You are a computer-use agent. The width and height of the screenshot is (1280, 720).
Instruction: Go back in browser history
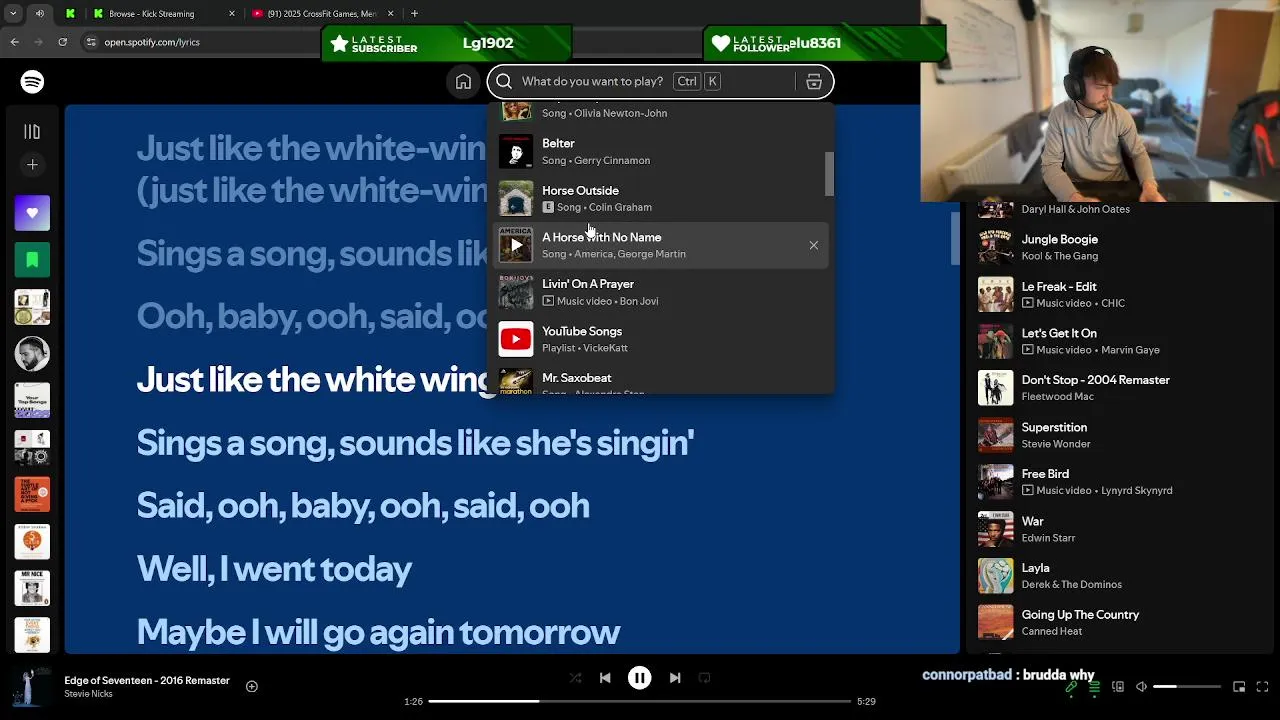click(14, 42)
